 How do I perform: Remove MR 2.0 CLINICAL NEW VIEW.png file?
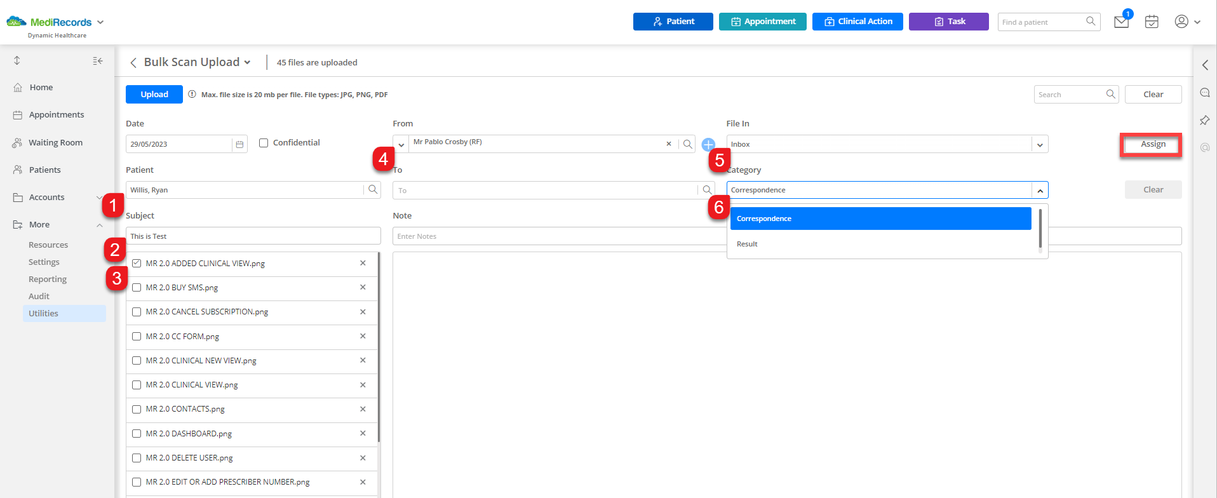pyautogui.click(x=363, y=360)
